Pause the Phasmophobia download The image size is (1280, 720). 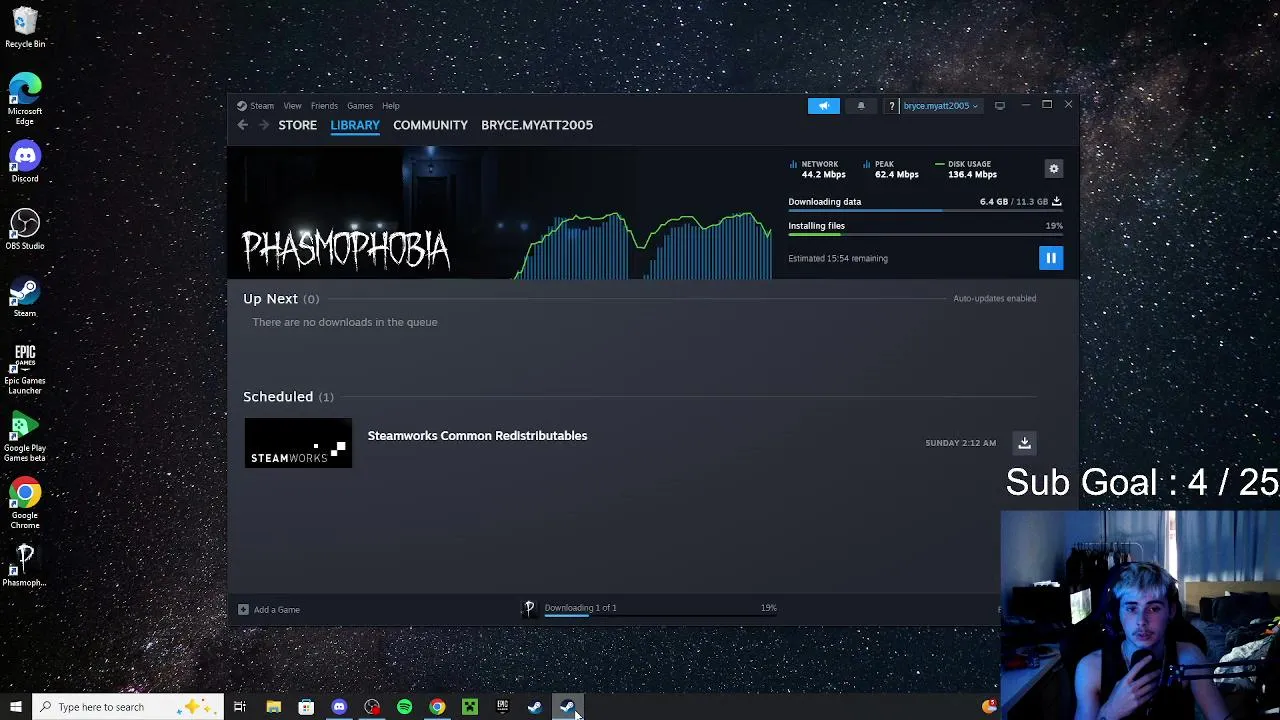1051,258
